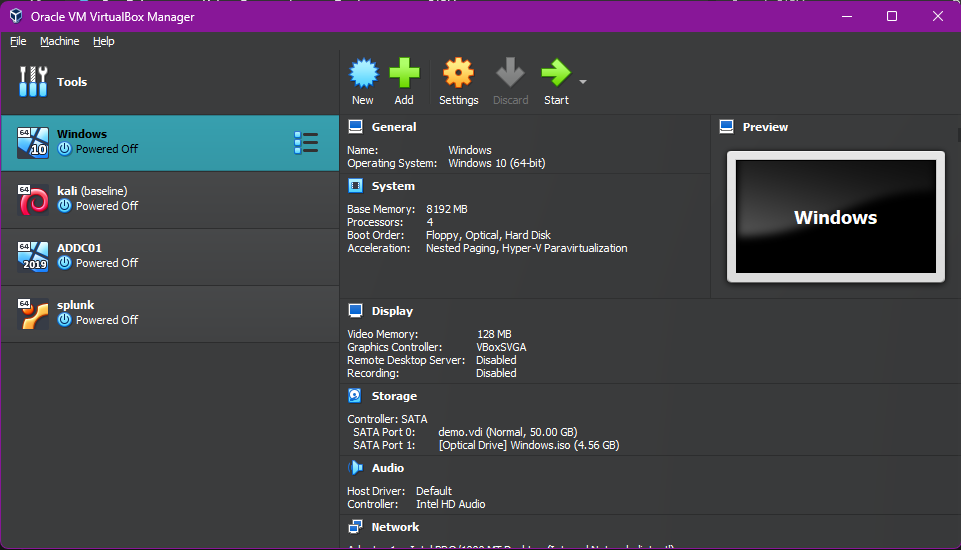Open the Audio settings header link
Image resolution: width=961 pixels, height=550 pixels.
pos(387,468)
